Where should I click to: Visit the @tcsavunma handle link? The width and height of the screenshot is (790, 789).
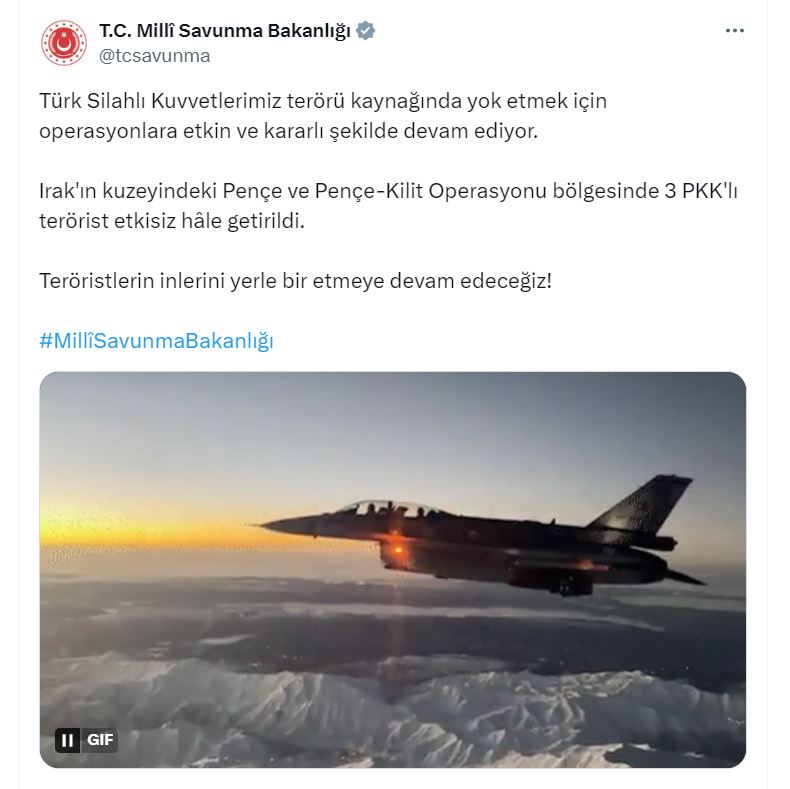(x=154, y=56)
